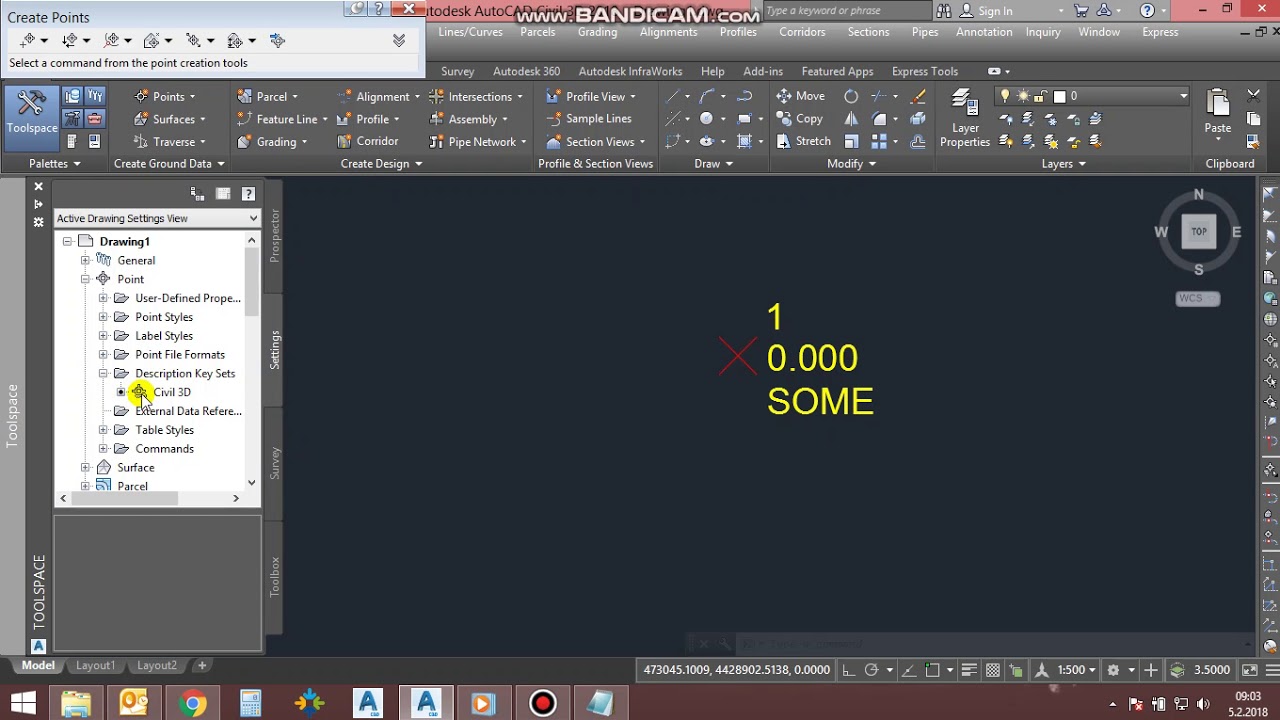Open calculator app in taskbar
This screenshot has height=720, width=1280.
[x=250, y=703]
